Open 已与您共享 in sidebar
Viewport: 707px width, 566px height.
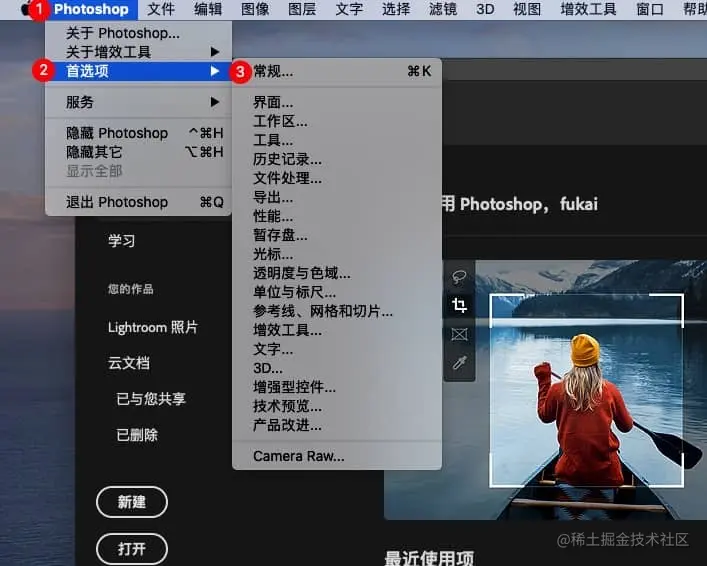[151, 398]
